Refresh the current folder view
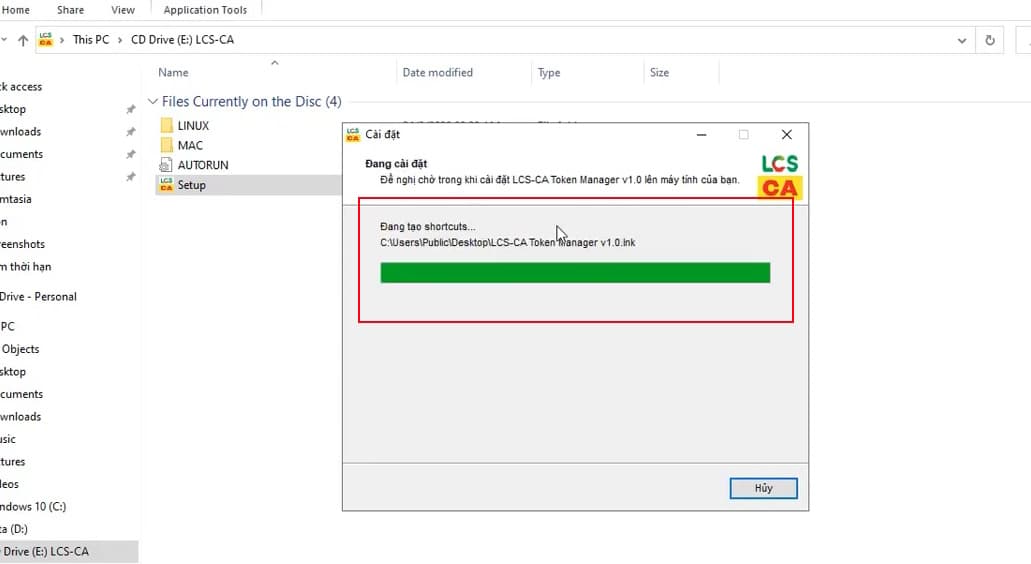 [x=990, y=40]
